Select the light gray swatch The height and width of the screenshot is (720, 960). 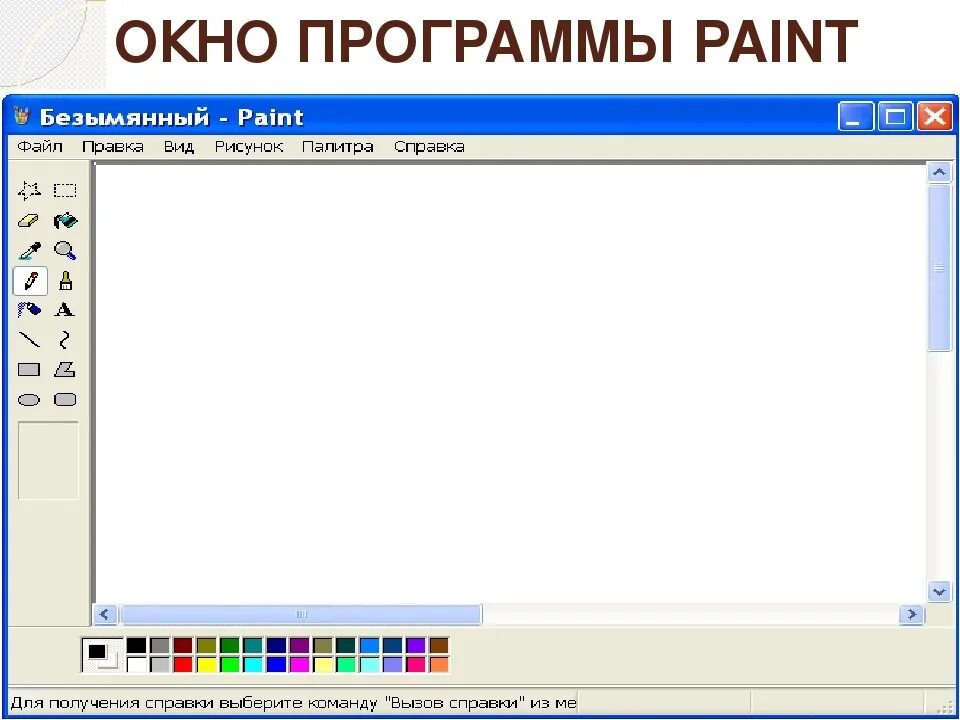[x=160, y=664]
